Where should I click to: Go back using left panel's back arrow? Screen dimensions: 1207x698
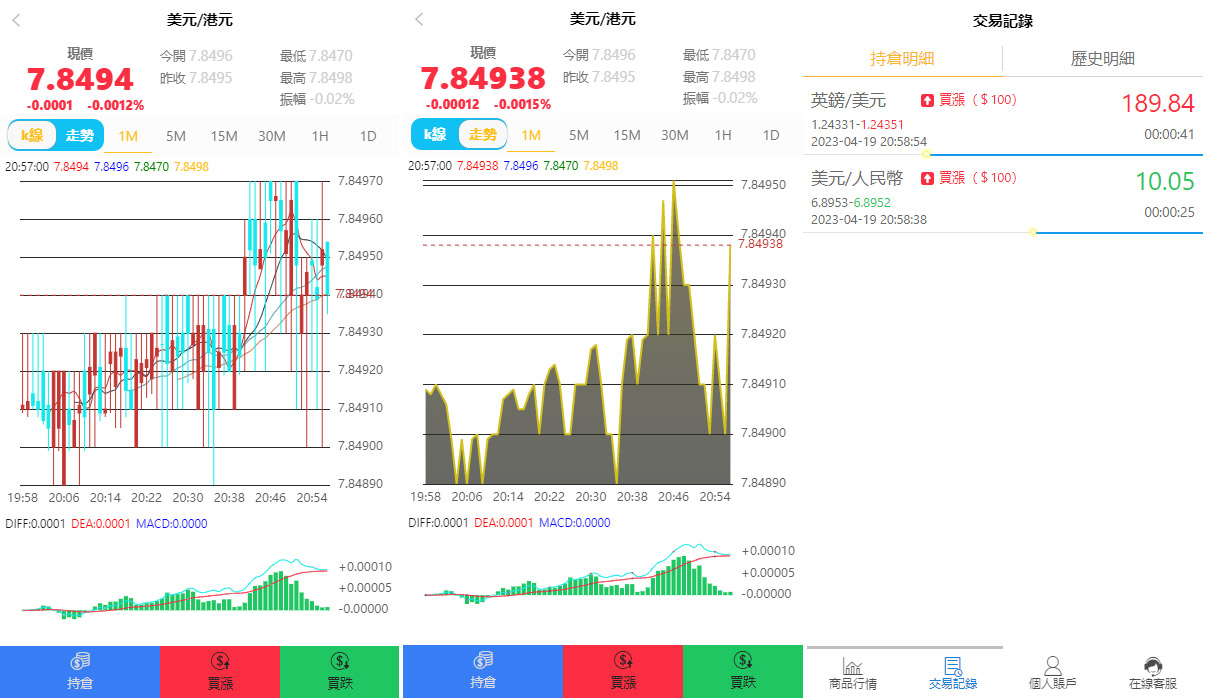pyautogui.click(x=16, y=20)
